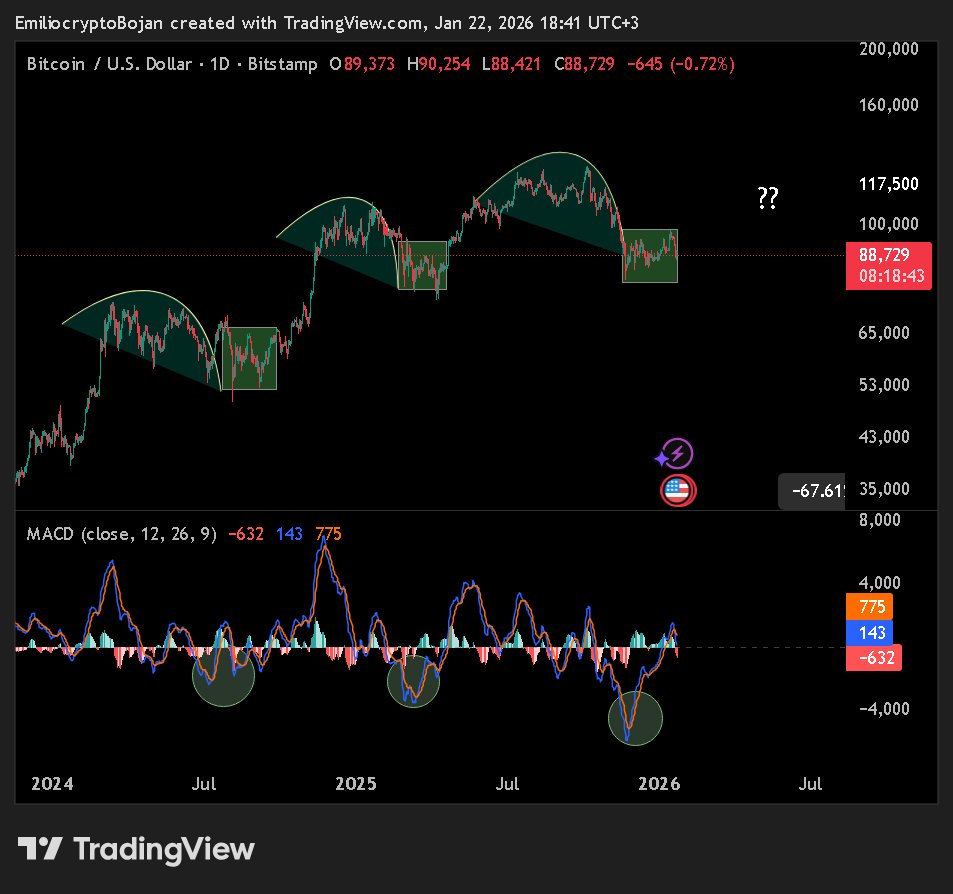Click the red current price label 88,729

click(884, 255)
